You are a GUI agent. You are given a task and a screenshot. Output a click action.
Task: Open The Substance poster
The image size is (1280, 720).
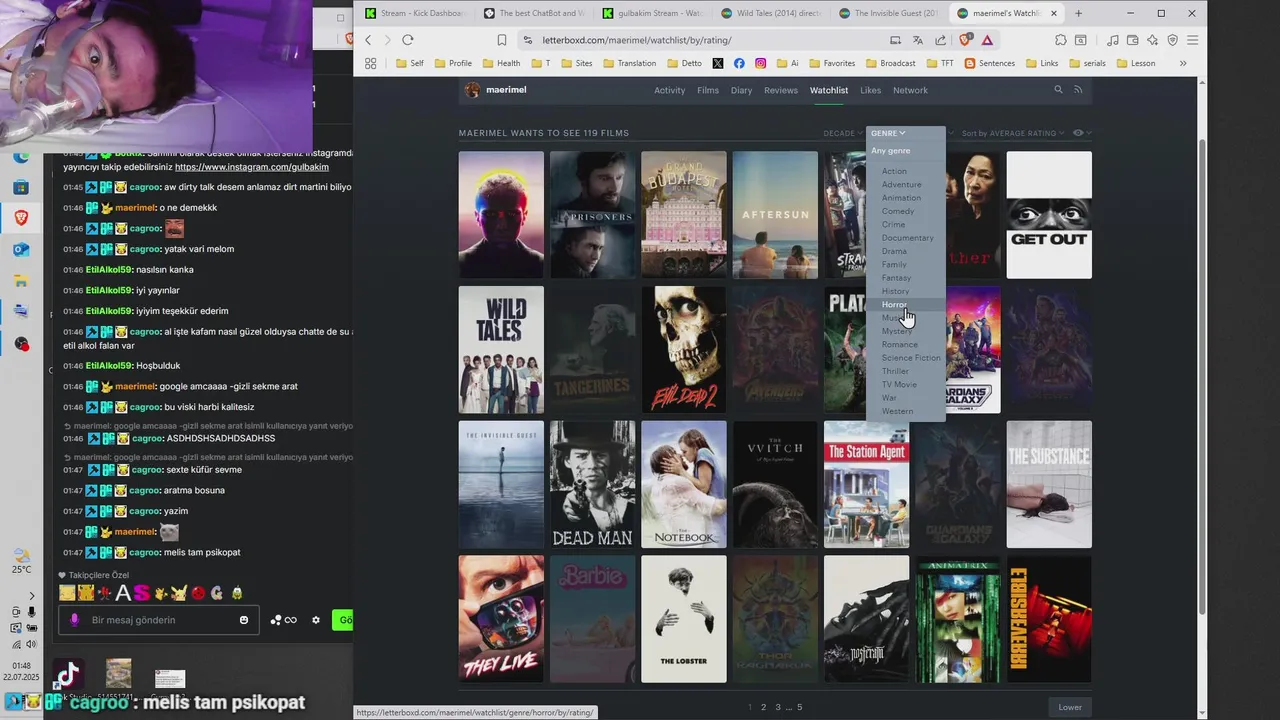(1049, 485)
